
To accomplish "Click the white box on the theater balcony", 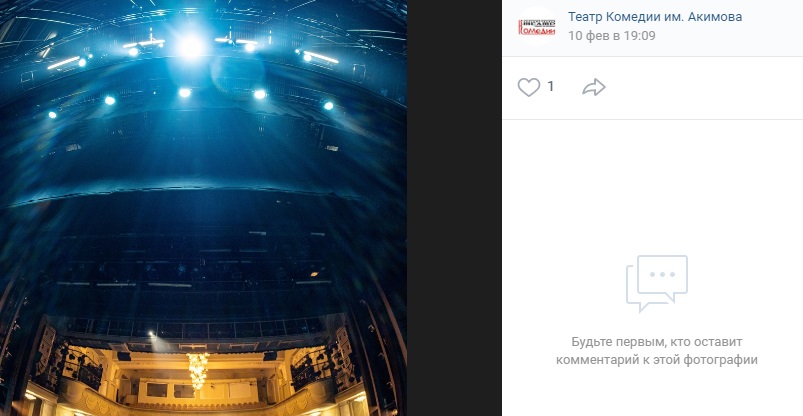I will [197, 390].
